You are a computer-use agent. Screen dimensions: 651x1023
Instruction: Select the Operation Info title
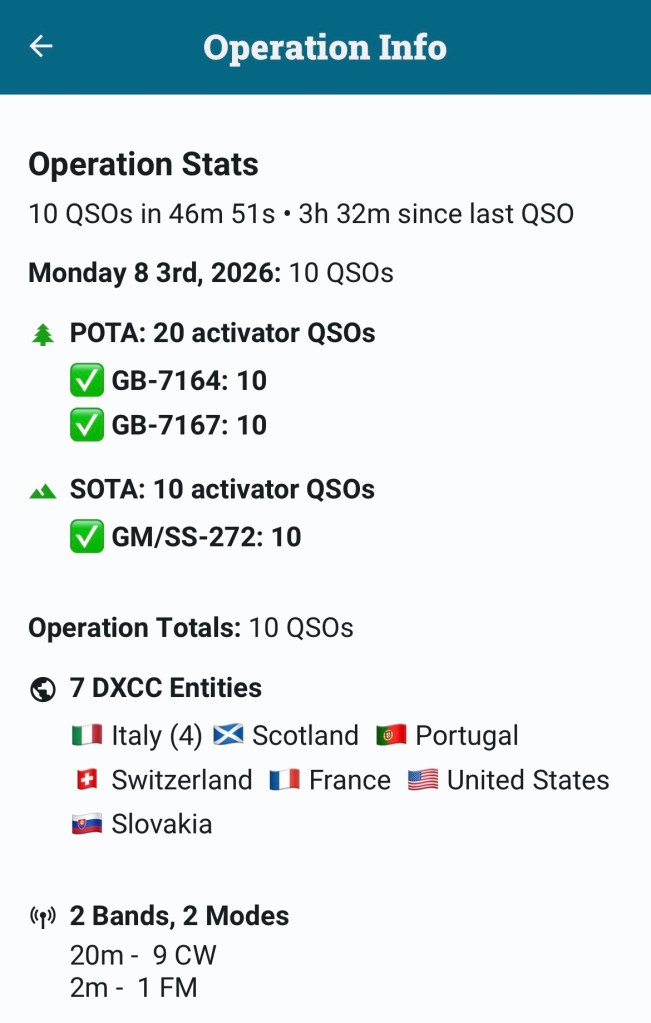(x=325, y=48)
